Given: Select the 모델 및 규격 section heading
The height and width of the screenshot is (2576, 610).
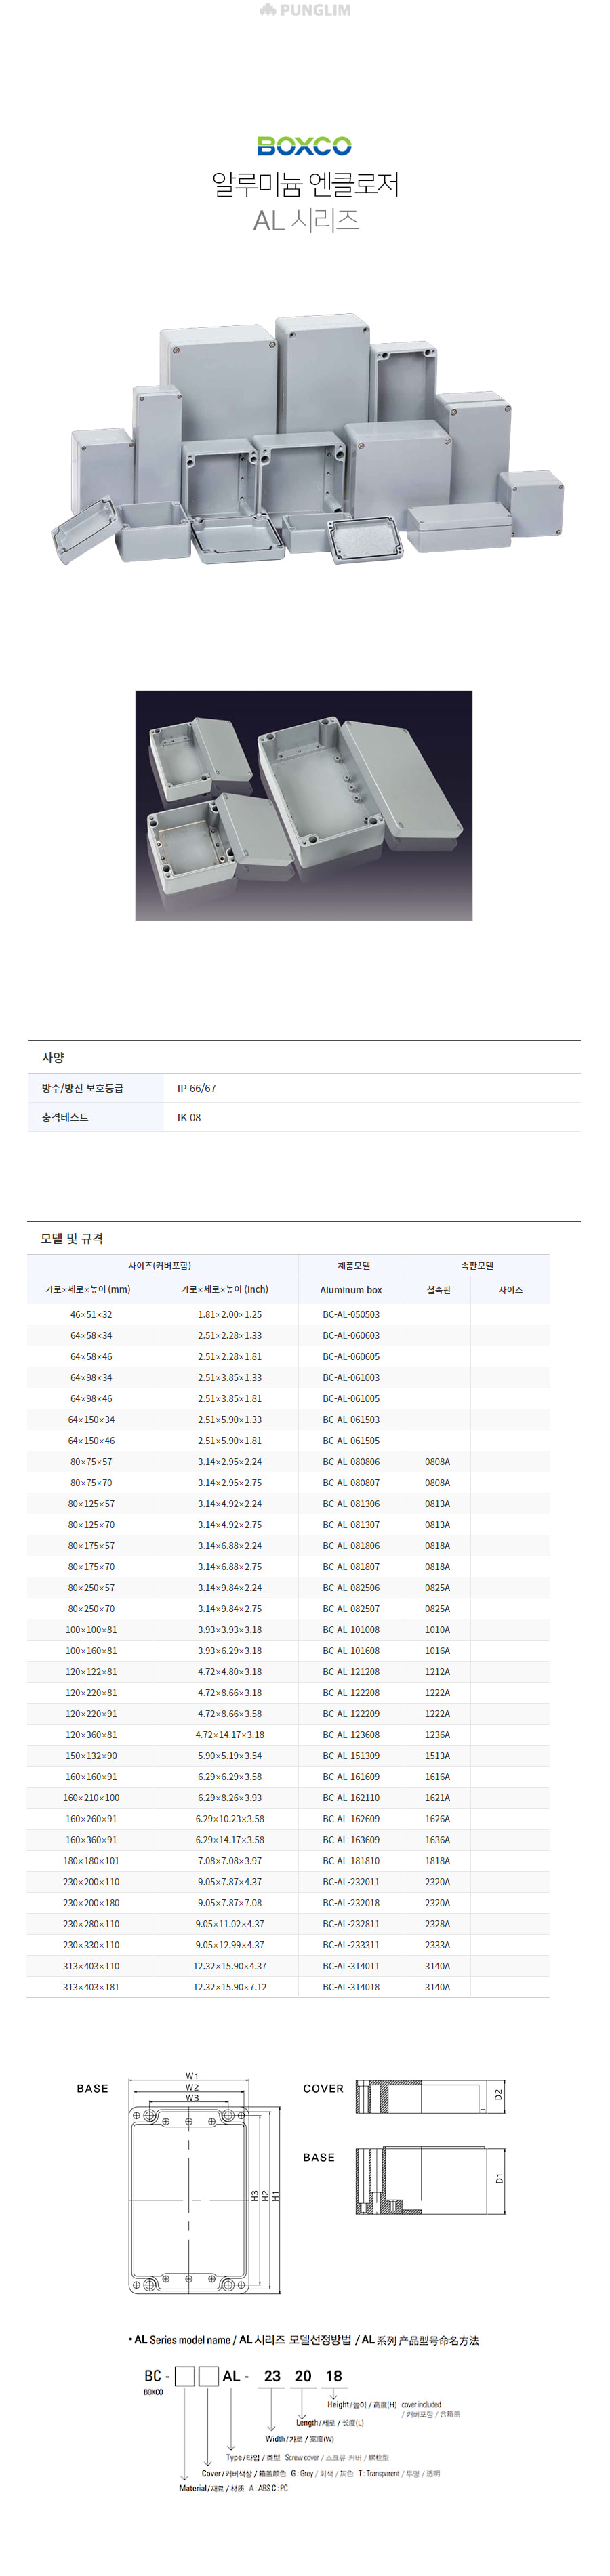Looking at the screenshot, I should pyautogui.click(x=72, y=1238).
